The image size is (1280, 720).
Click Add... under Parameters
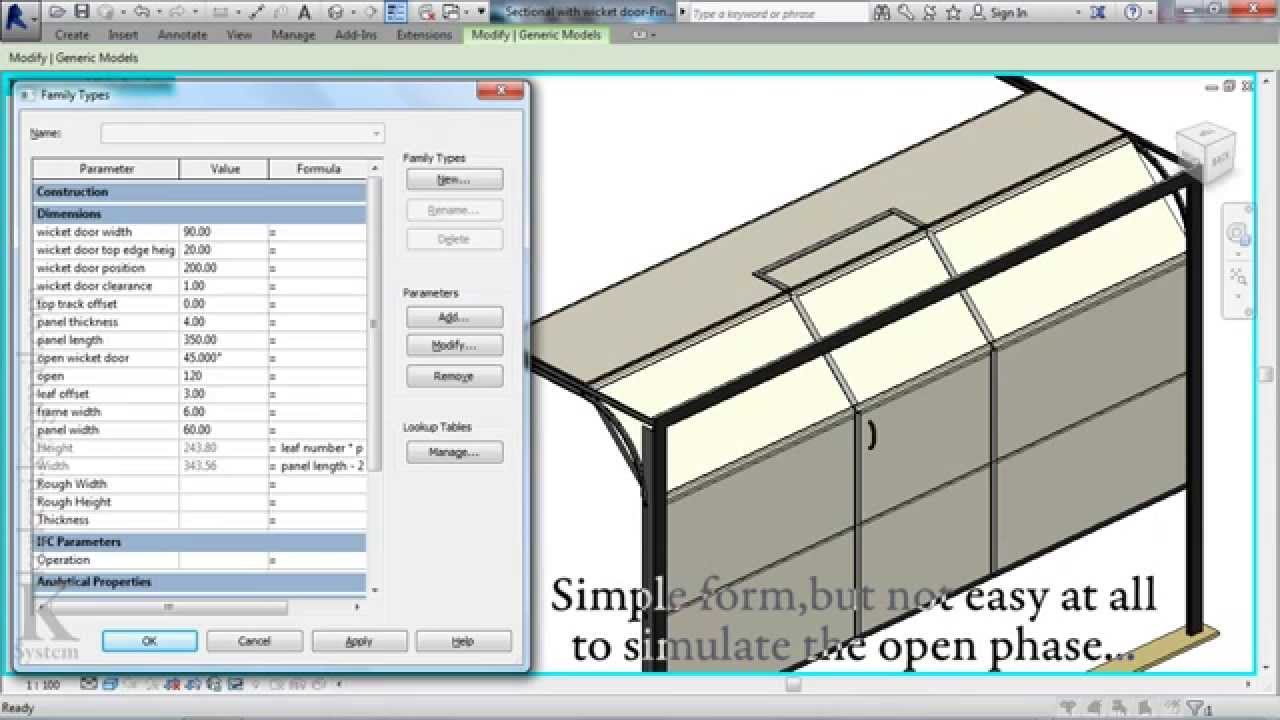(x=454, y=317)
